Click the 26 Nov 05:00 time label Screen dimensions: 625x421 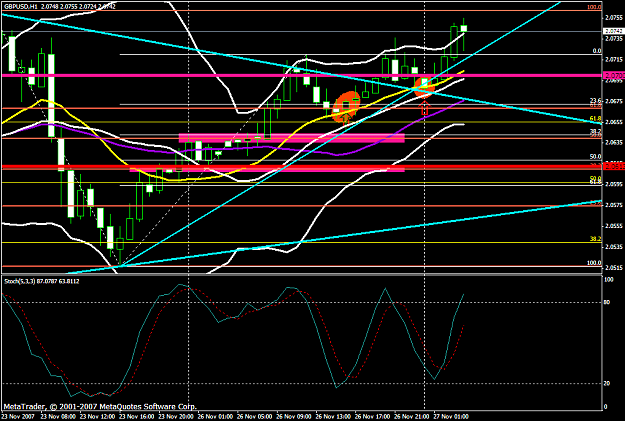pos(254,417)
